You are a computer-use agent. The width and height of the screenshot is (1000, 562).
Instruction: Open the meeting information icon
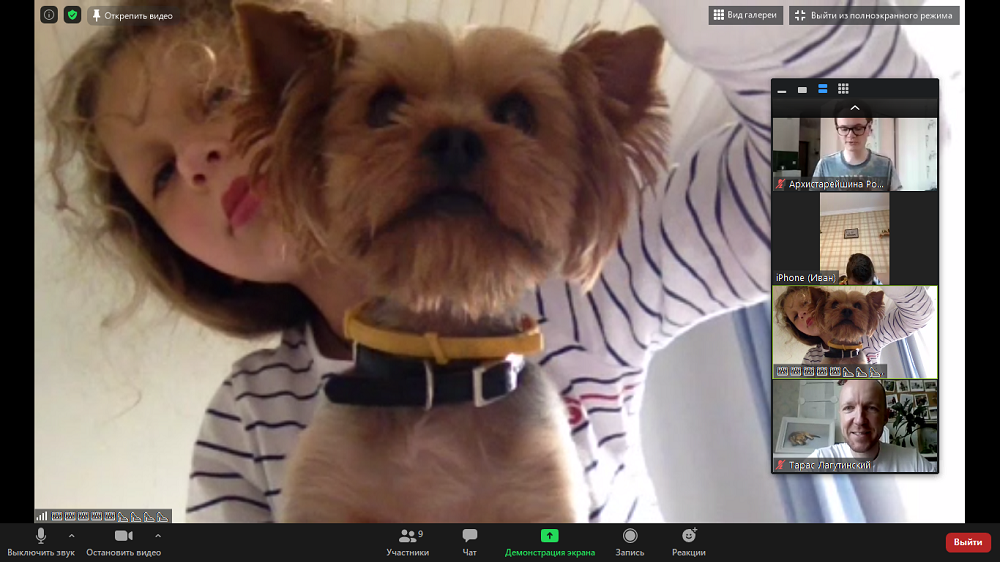coord(48,15)
